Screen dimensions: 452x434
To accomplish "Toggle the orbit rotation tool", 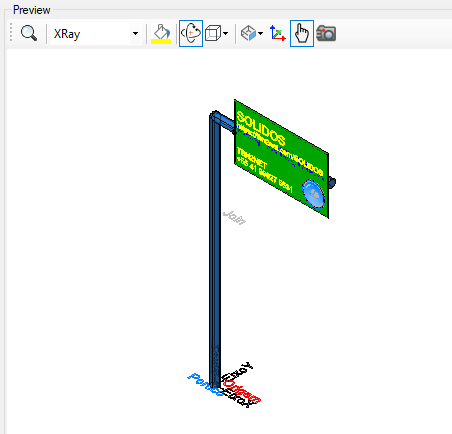I will 191,33.
